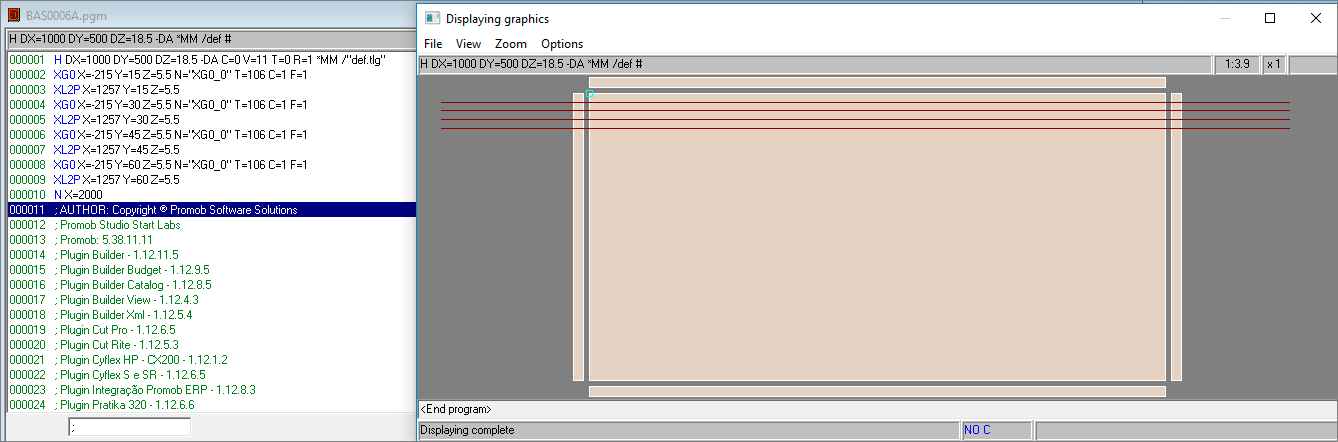Select line Plugin Integração Promob ERP

tap(211, 390)
